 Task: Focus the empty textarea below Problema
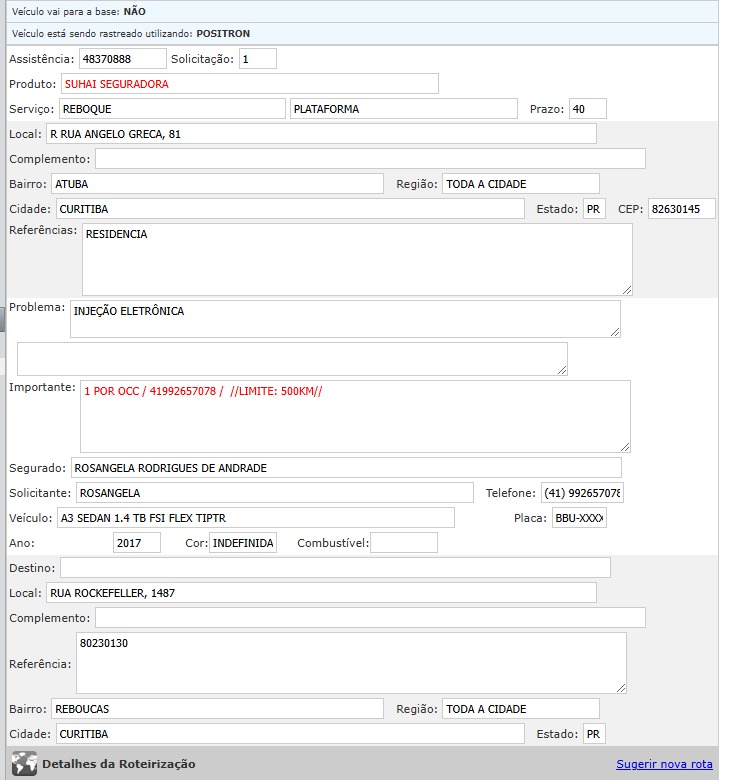[292, 359]
